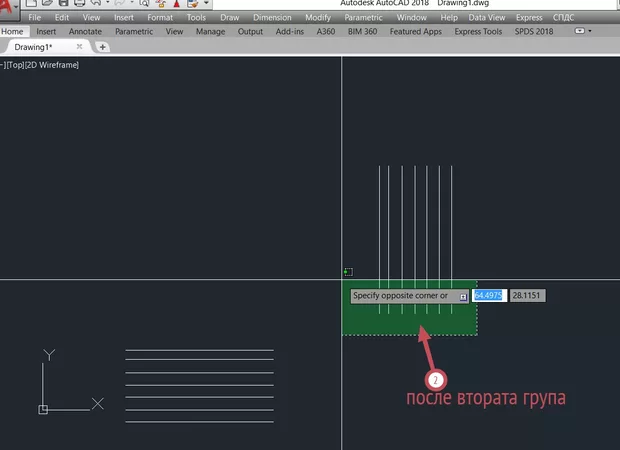Click the viewport [-] control
Image resolution: width=620 pixels, height=450 pixels.
(3, 65)
